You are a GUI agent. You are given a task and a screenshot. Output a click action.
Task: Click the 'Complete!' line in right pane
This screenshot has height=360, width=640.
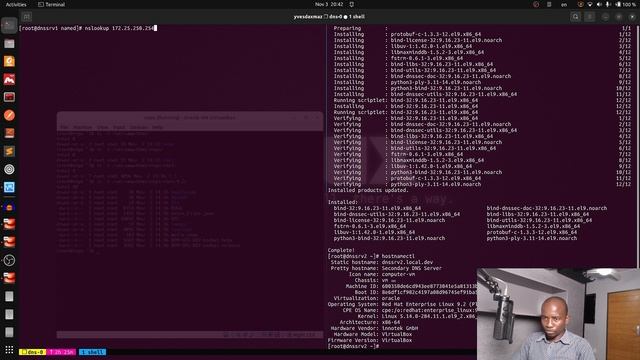coord(341,250)
